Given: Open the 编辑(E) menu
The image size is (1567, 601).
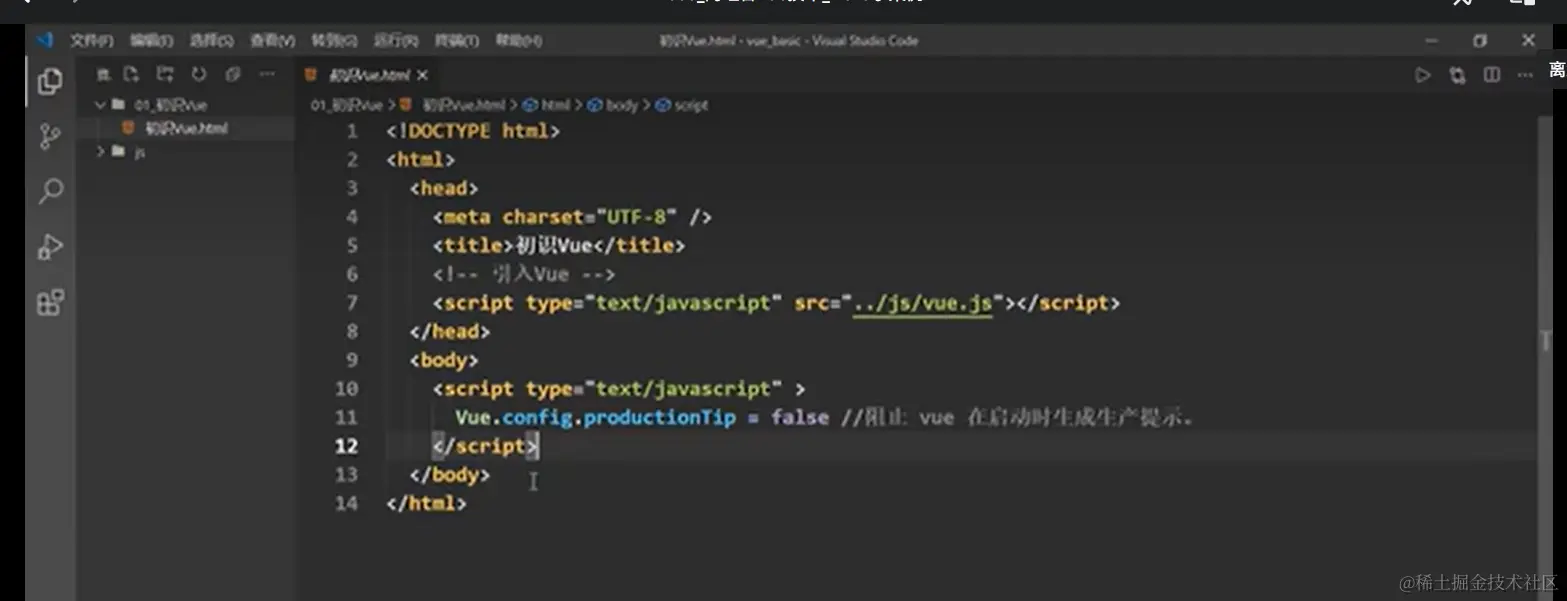Looking at the screenshot, I should tap(152, 41).
